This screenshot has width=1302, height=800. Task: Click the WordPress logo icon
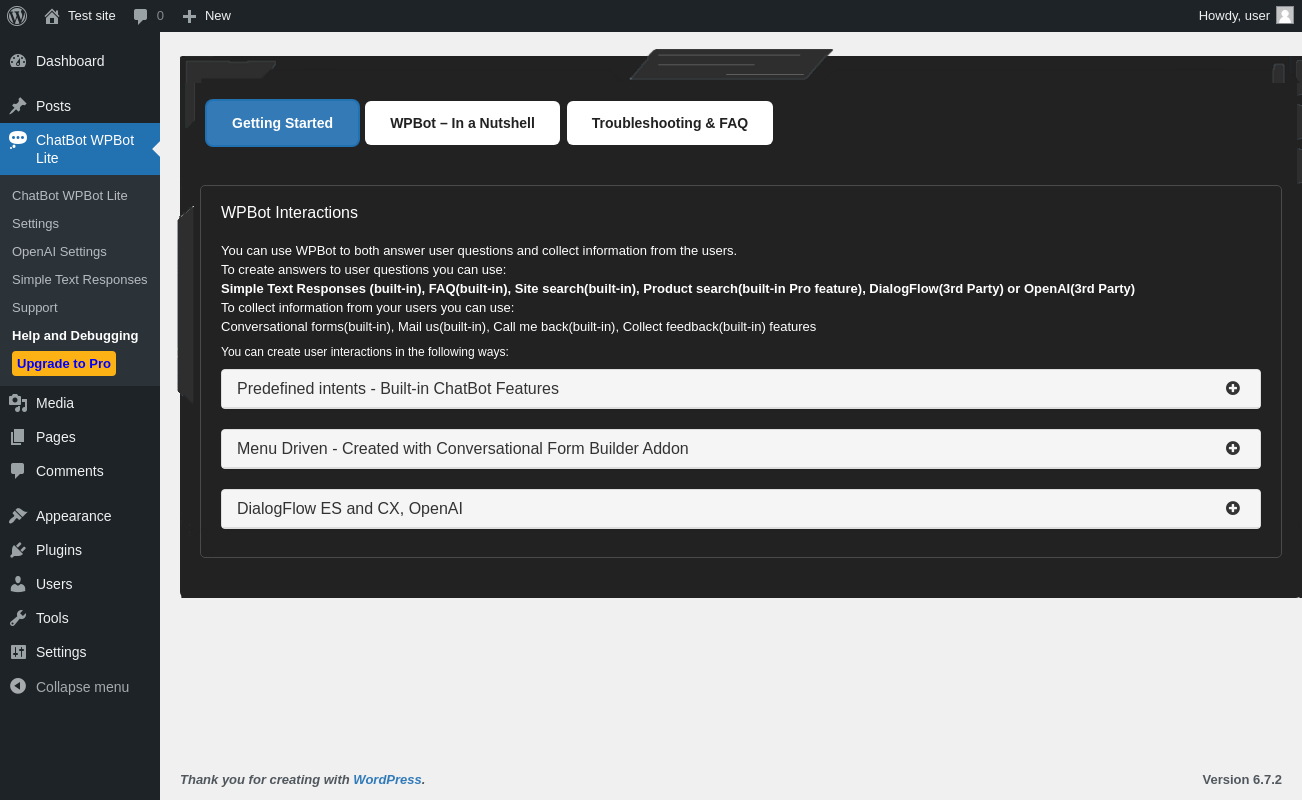coord(17,16)
